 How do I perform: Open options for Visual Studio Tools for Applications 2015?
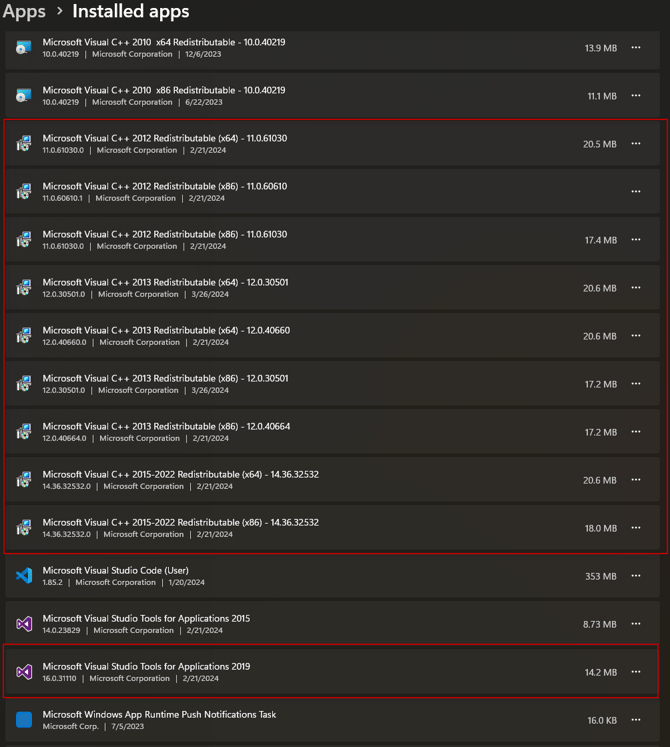(636, 624)
